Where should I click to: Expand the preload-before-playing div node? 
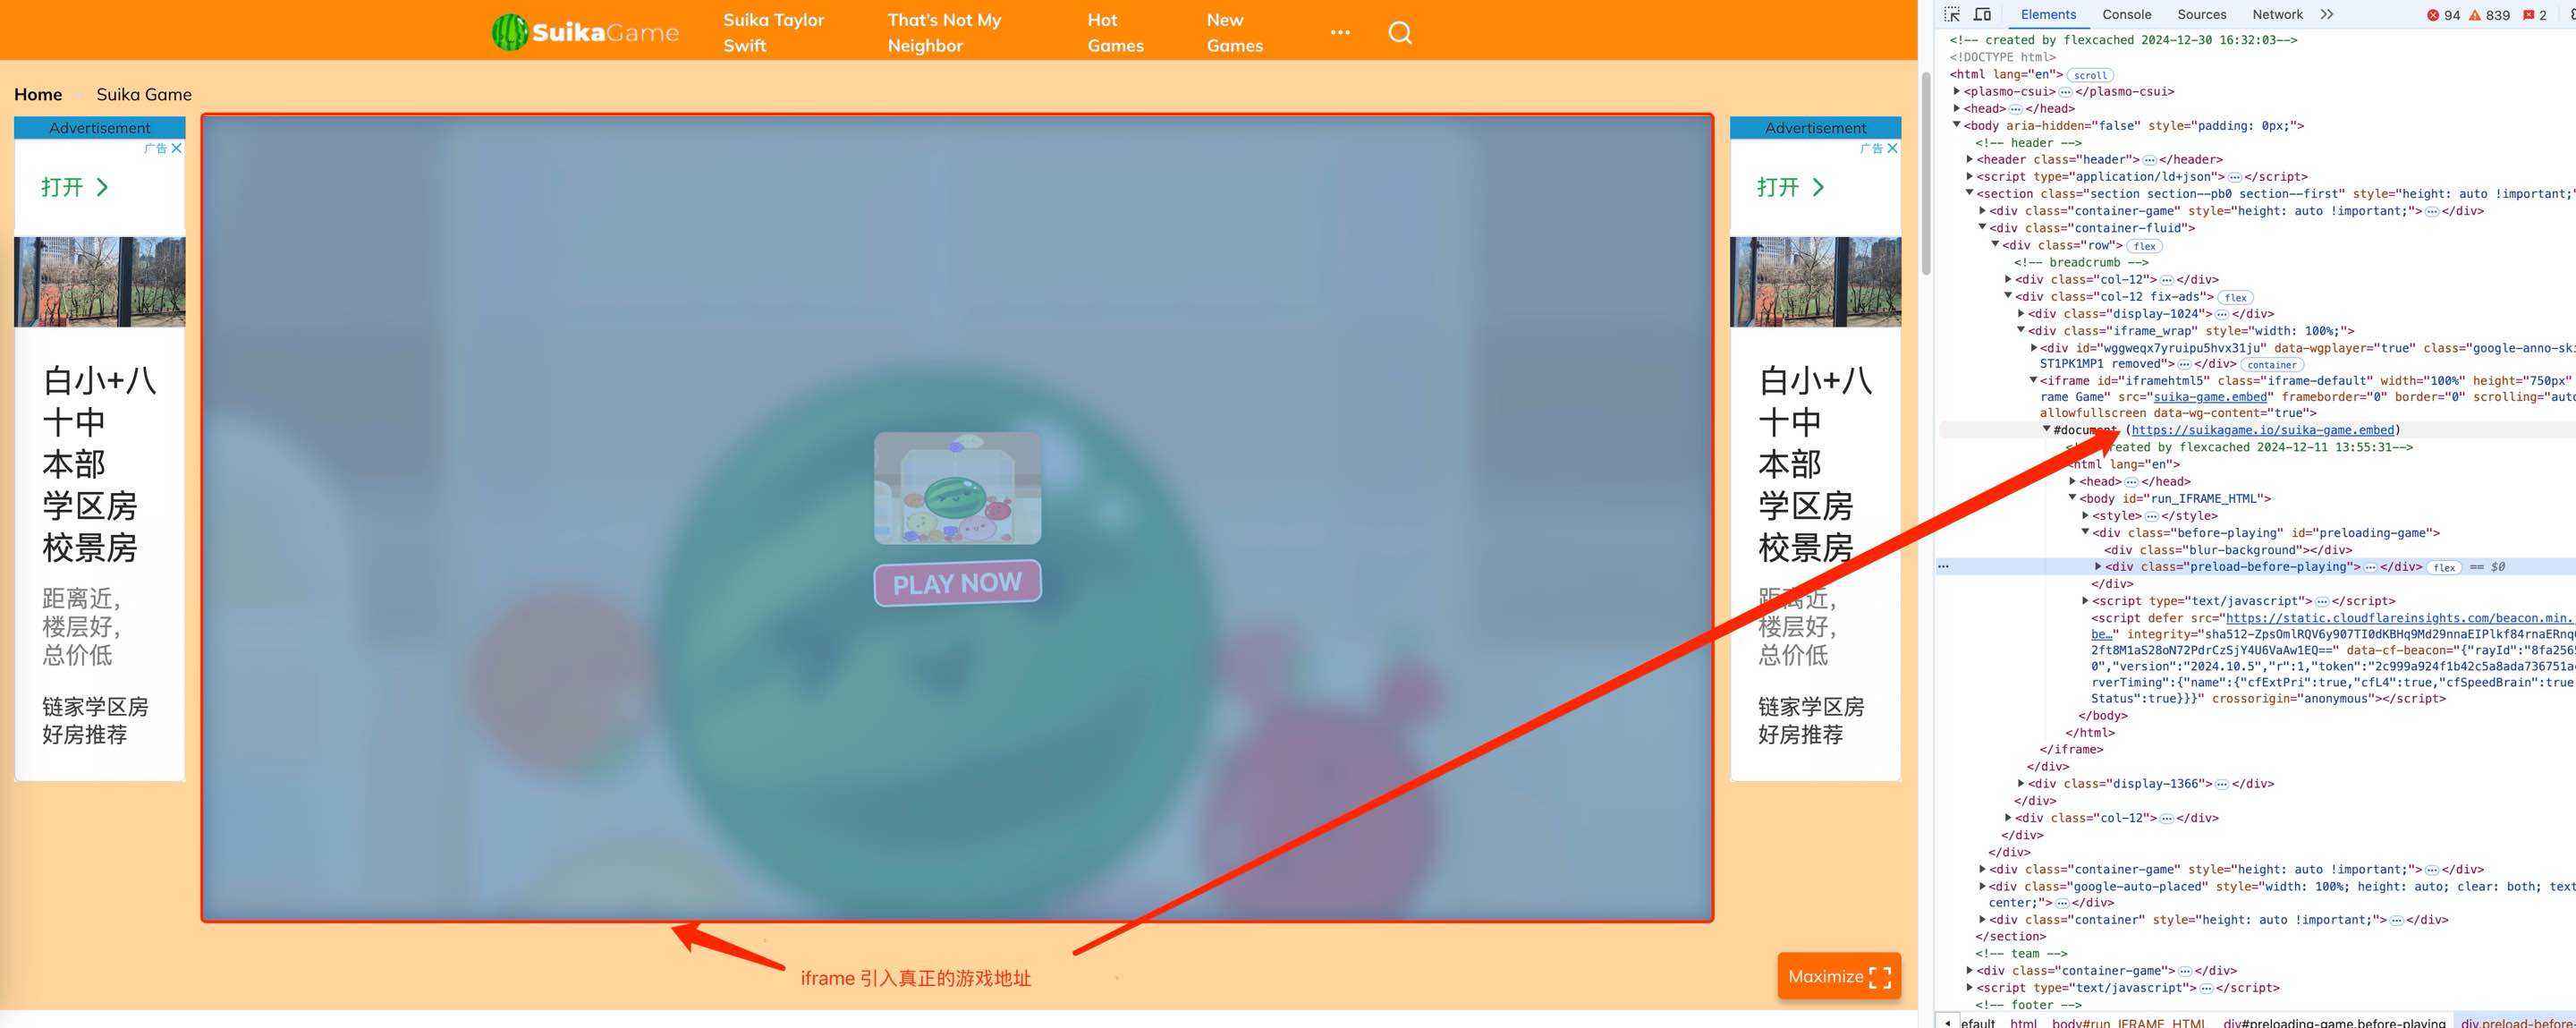tap(2098, 566)
